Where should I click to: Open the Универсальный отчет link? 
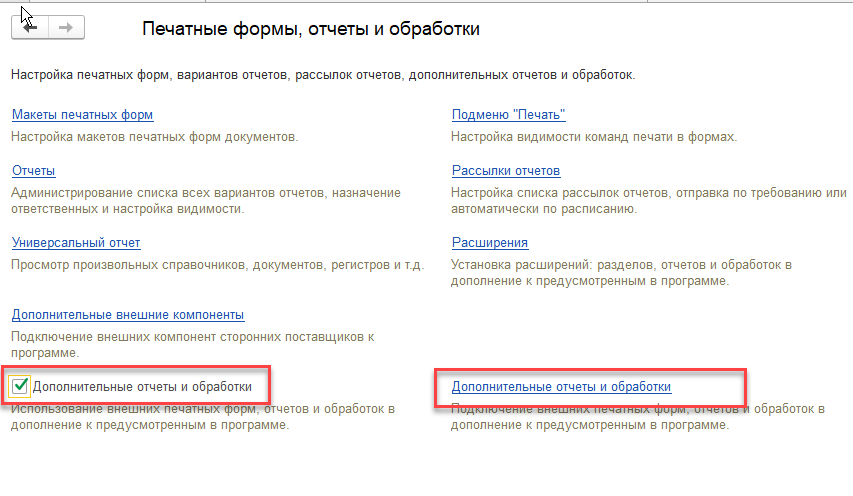76,243
